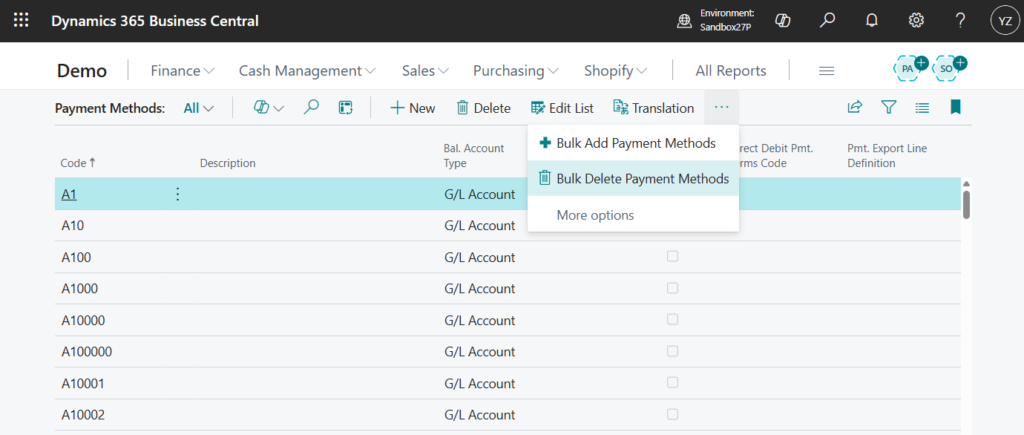Tick the checkbox in the A10001 row
Image resolution: width=1024 pixels, height=435 pixels.
click(x=672, y=383)
